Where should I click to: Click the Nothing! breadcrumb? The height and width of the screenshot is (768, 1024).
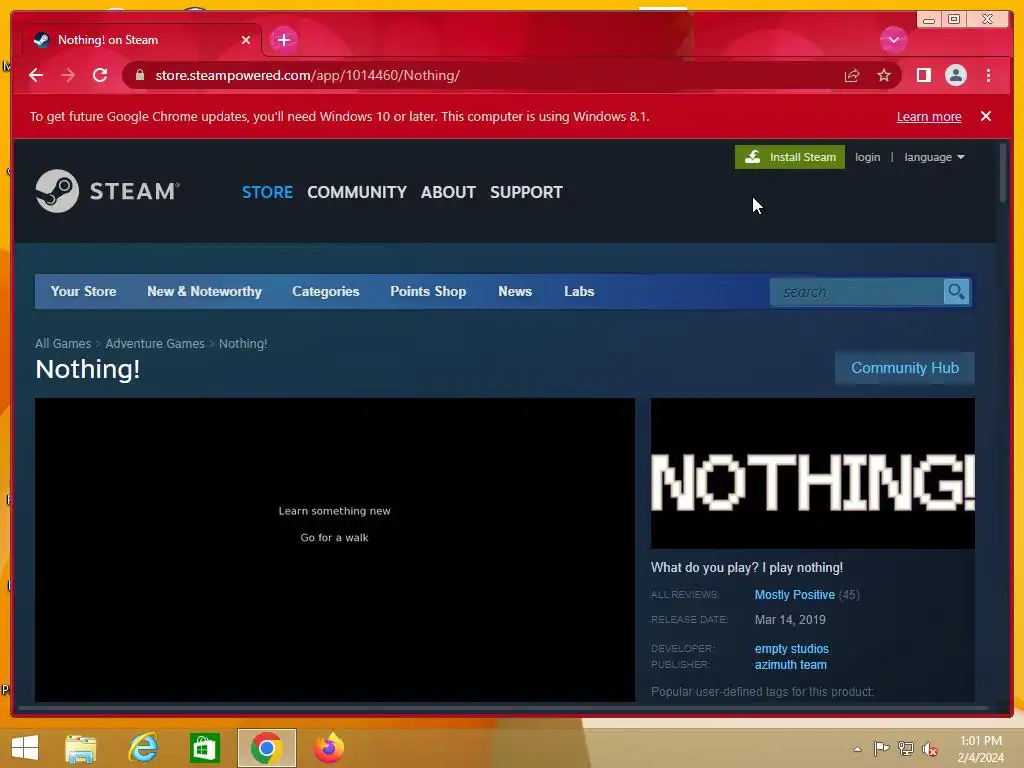(x=243, y=344)
